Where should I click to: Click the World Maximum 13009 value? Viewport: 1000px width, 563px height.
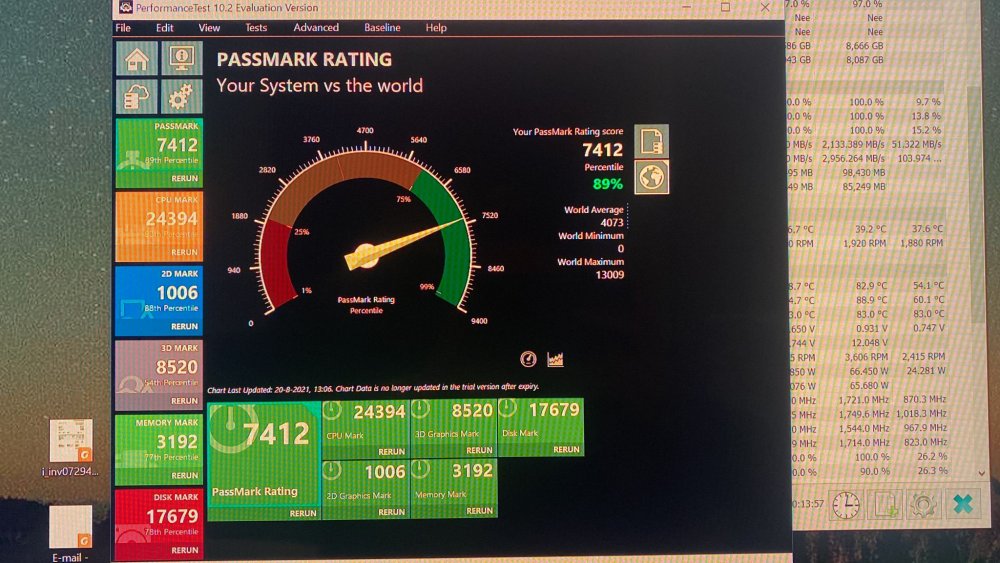coord(610,275)
